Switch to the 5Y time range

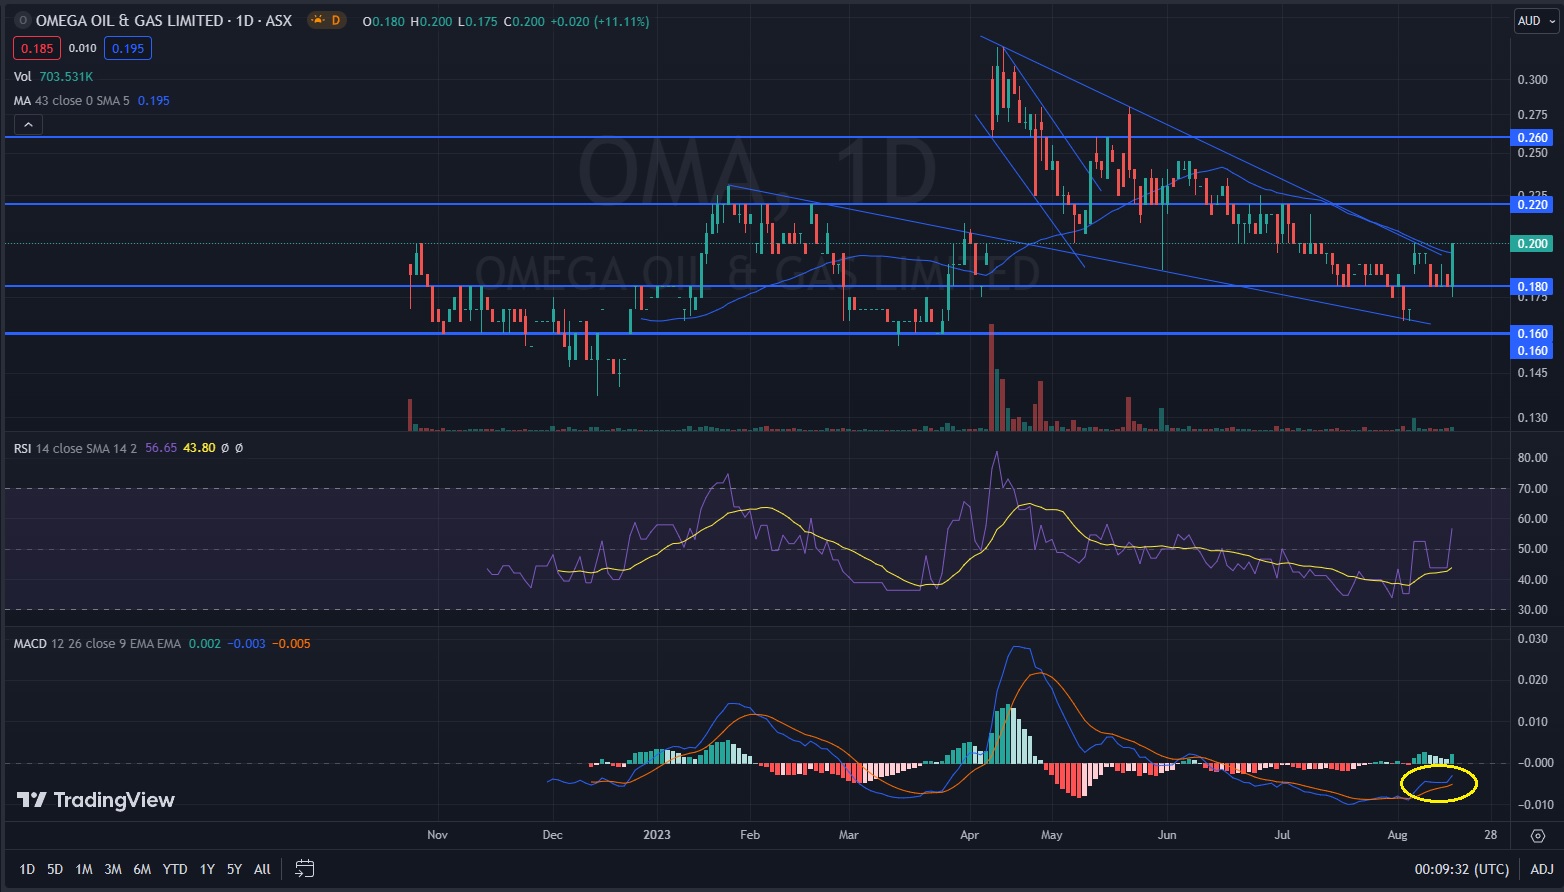234,869
